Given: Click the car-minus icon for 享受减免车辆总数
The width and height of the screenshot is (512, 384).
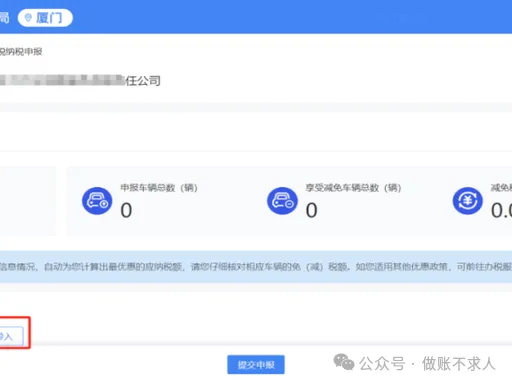Looking at the screenshot, I should 282,201.
